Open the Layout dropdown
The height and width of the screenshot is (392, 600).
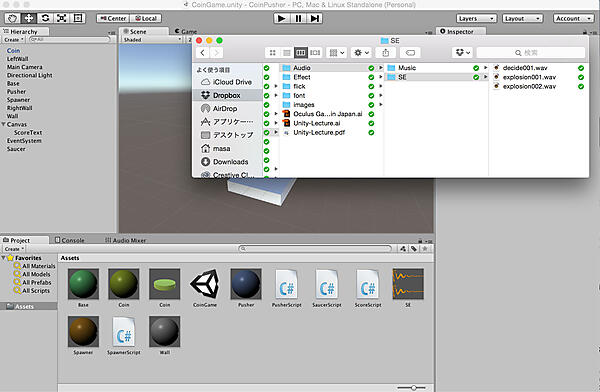point(522,18)
